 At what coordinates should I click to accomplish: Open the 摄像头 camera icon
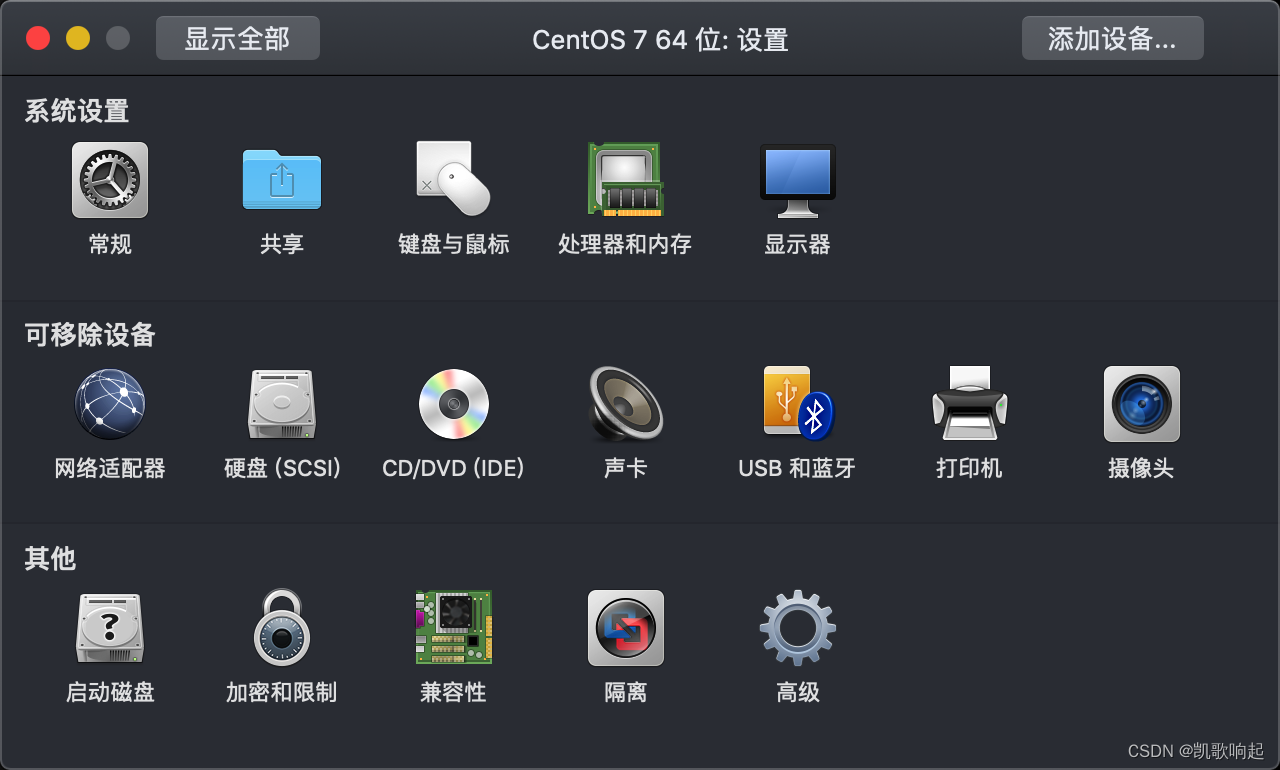(1141, 404)
